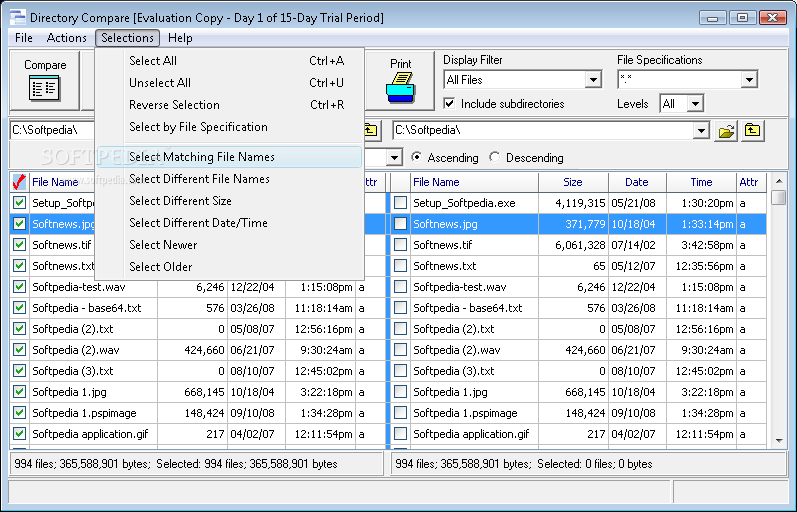Check right pane Softnews.jpg checkbox
This screenshot has width=797, height=512.
pyautogui.click(x=401, y=224)
